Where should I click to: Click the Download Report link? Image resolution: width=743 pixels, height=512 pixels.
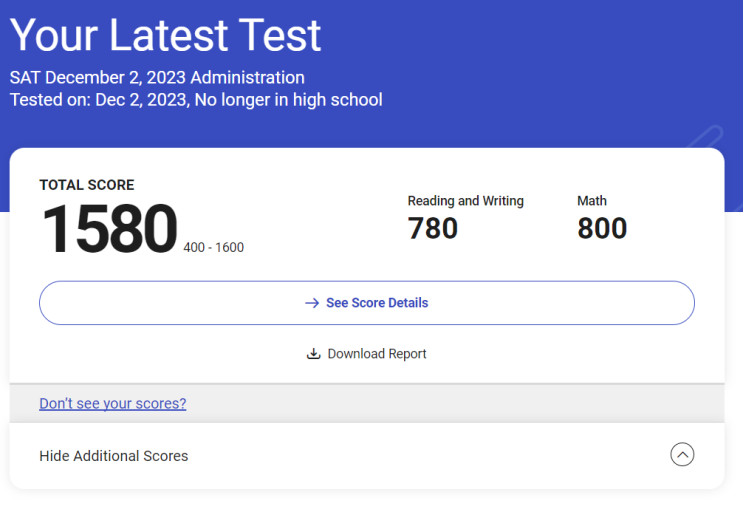coord(367,354)
